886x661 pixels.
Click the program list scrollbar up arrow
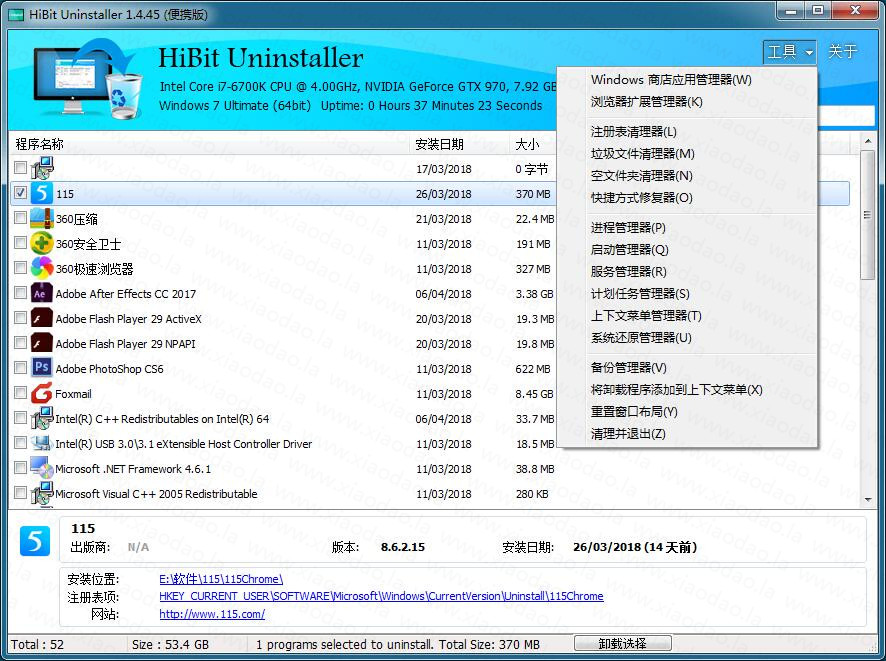click(868, 140)
